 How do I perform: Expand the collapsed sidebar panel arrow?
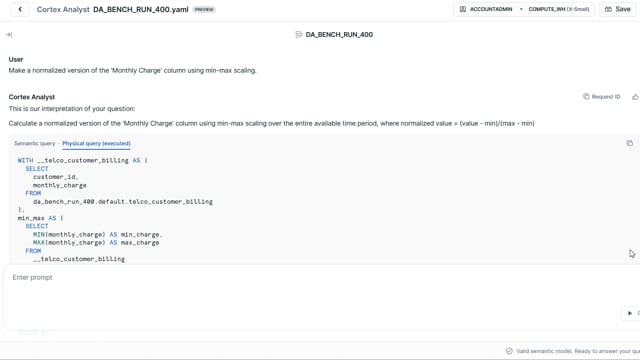[9, 35]
